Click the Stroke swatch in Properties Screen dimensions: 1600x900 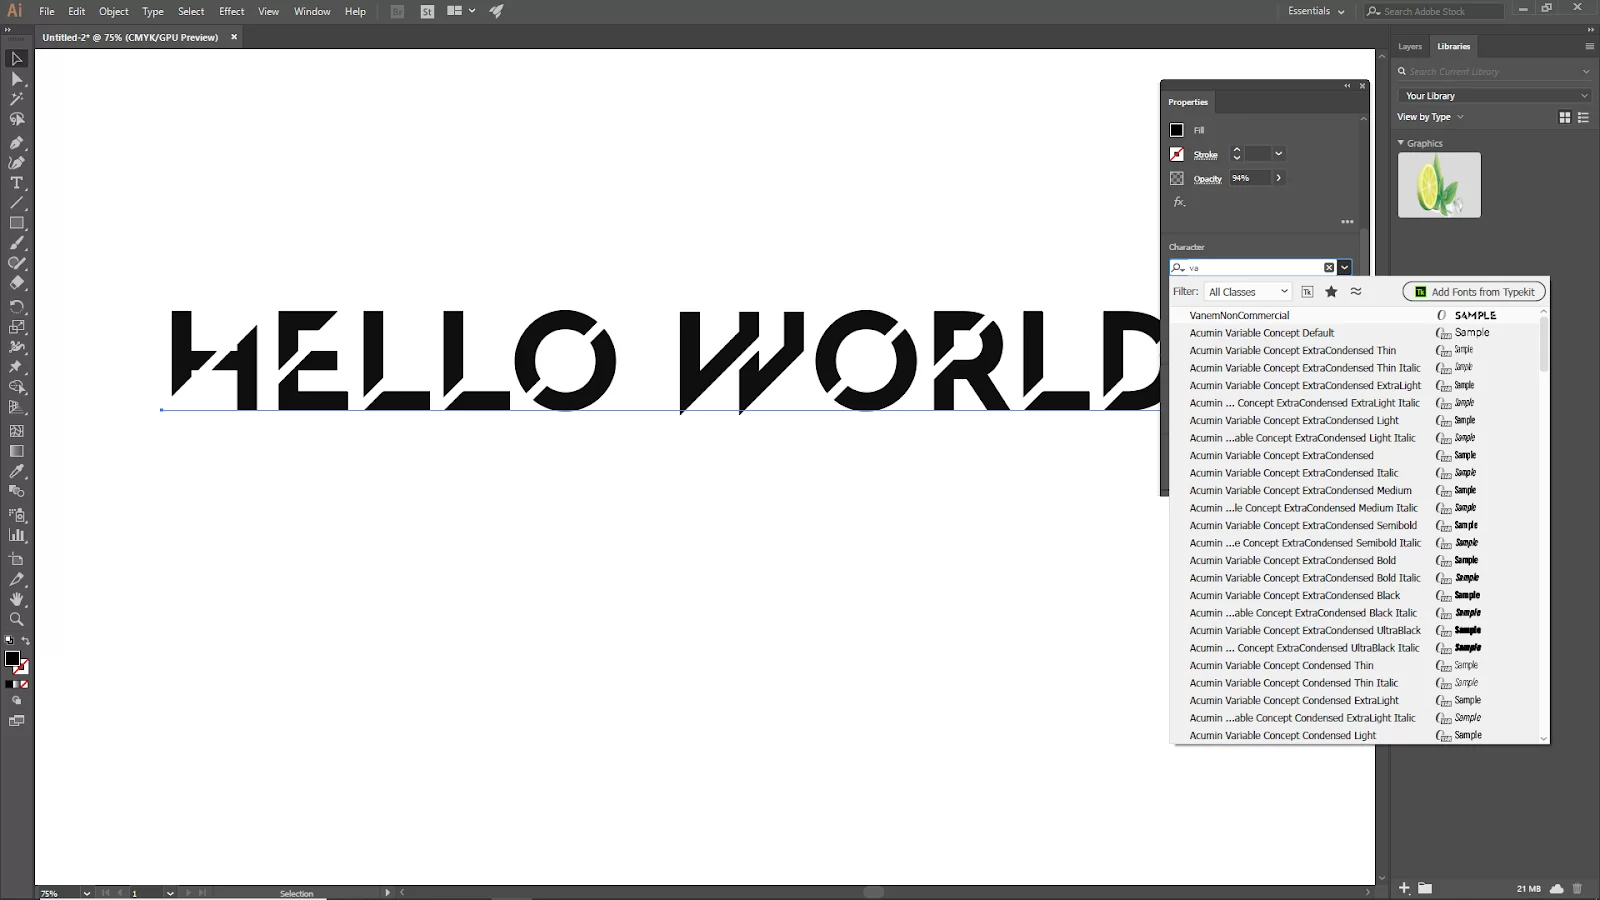click(x=1177, y=154)
